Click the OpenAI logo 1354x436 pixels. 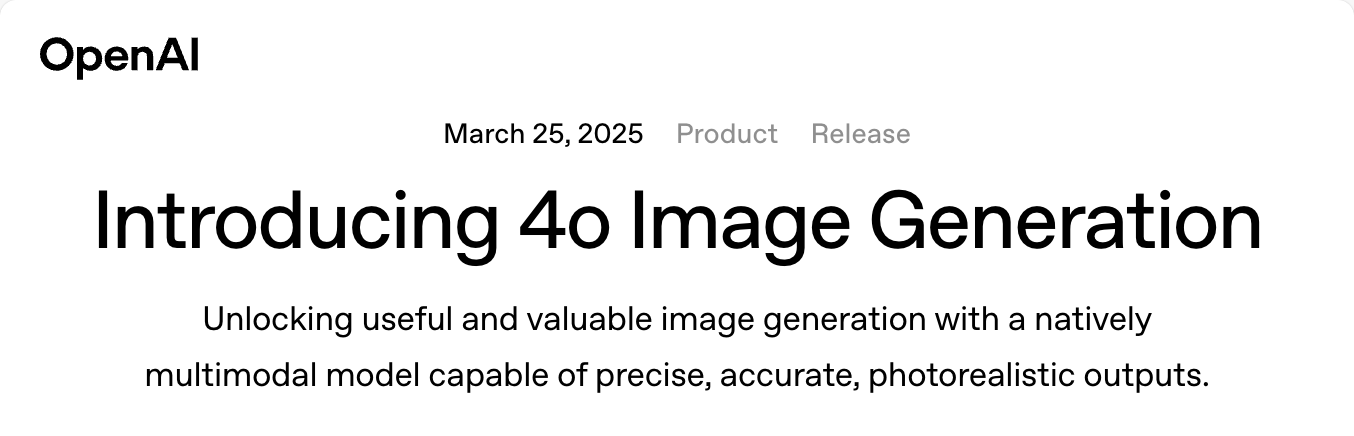pos(120,56)
